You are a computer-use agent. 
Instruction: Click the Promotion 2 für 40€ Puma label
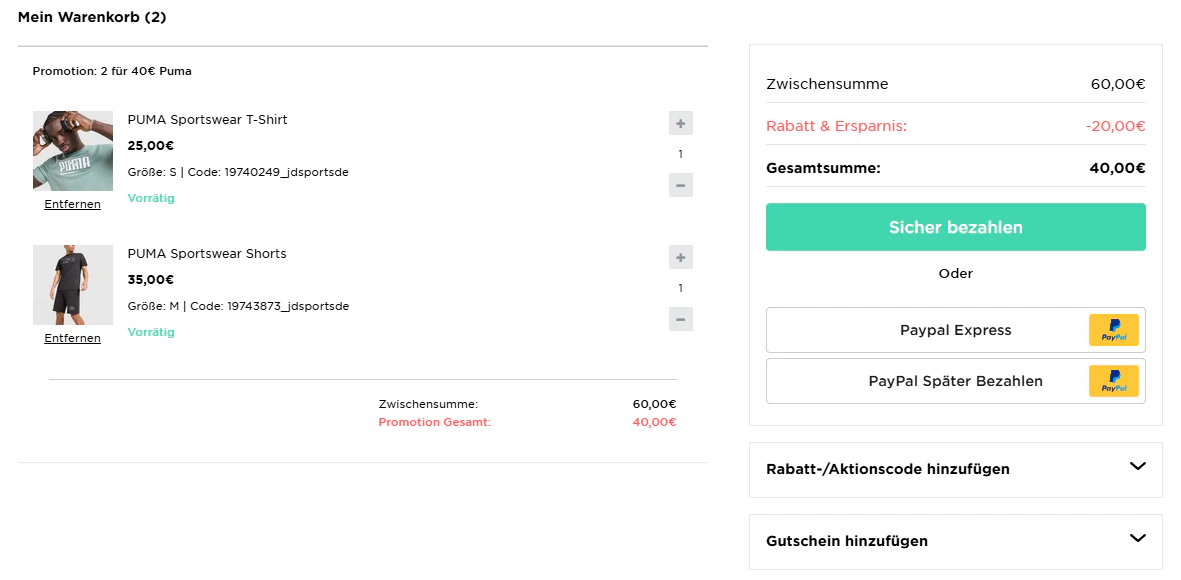[112, 72]
